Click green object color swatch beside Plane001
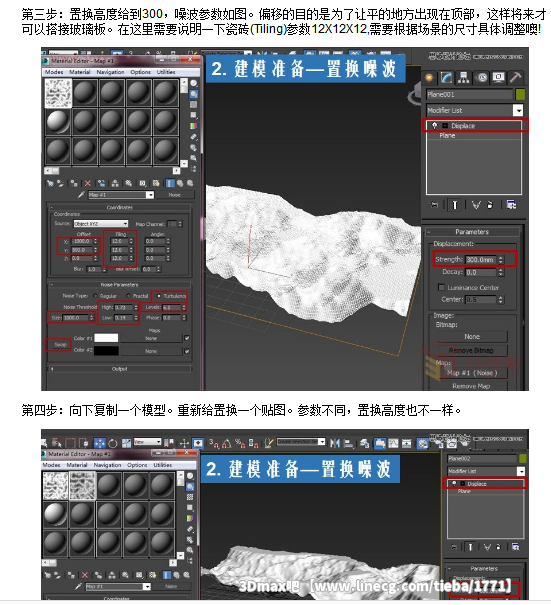The height and width of the screenshot is (605, 551). tap(520, 95)
